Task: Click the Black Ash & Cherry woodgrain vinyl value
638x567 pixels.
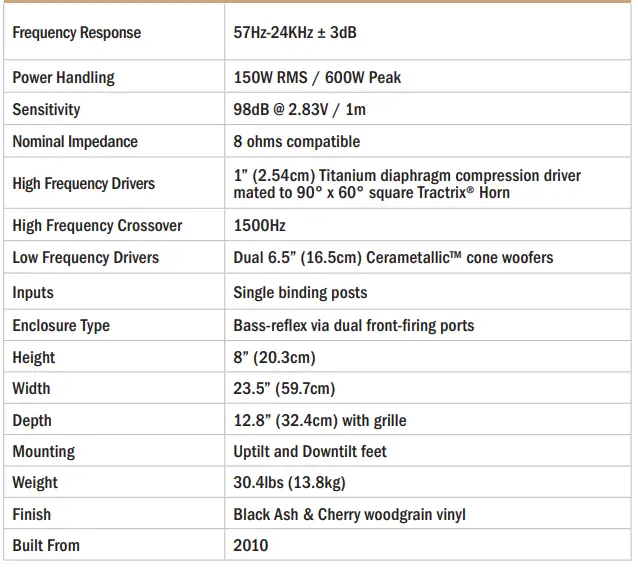Action: click(x=349, y=514)
